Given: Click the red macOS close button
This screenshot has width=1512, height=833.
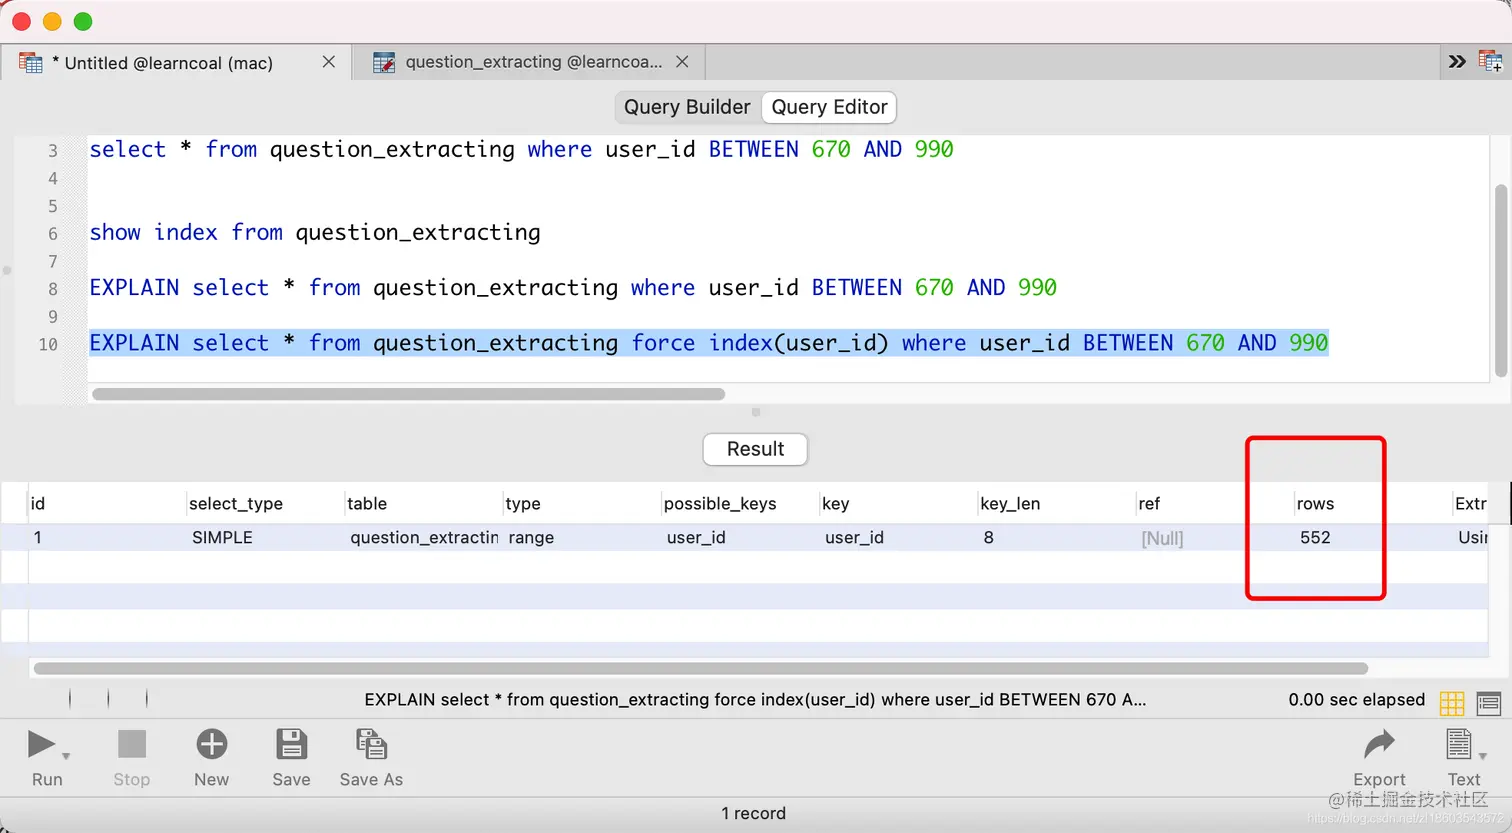Looking at the screenshot, I should tap(21, 21).
